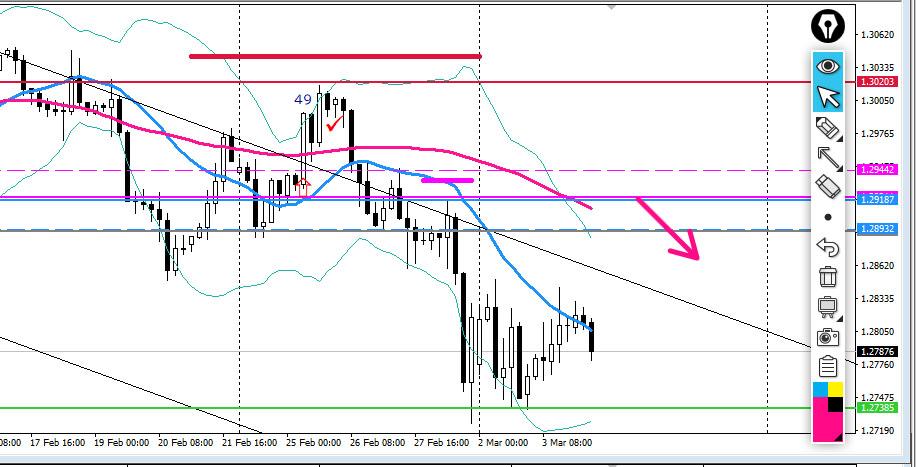Toggle the eye visibility tool
The height and width of the screenshot is (467, 916).
[828, 66]
